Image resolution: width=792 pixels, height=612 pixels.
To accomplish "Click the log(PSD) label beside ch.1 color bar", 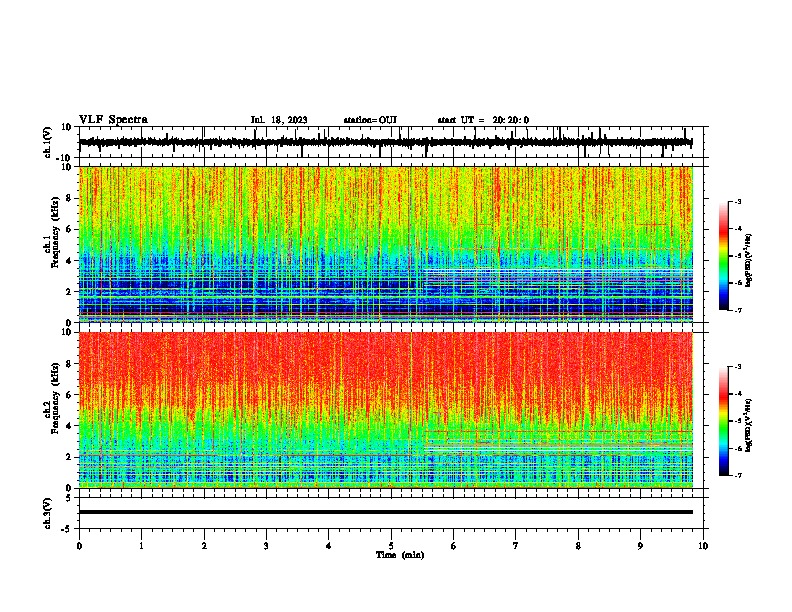I will tap(748, 261).
